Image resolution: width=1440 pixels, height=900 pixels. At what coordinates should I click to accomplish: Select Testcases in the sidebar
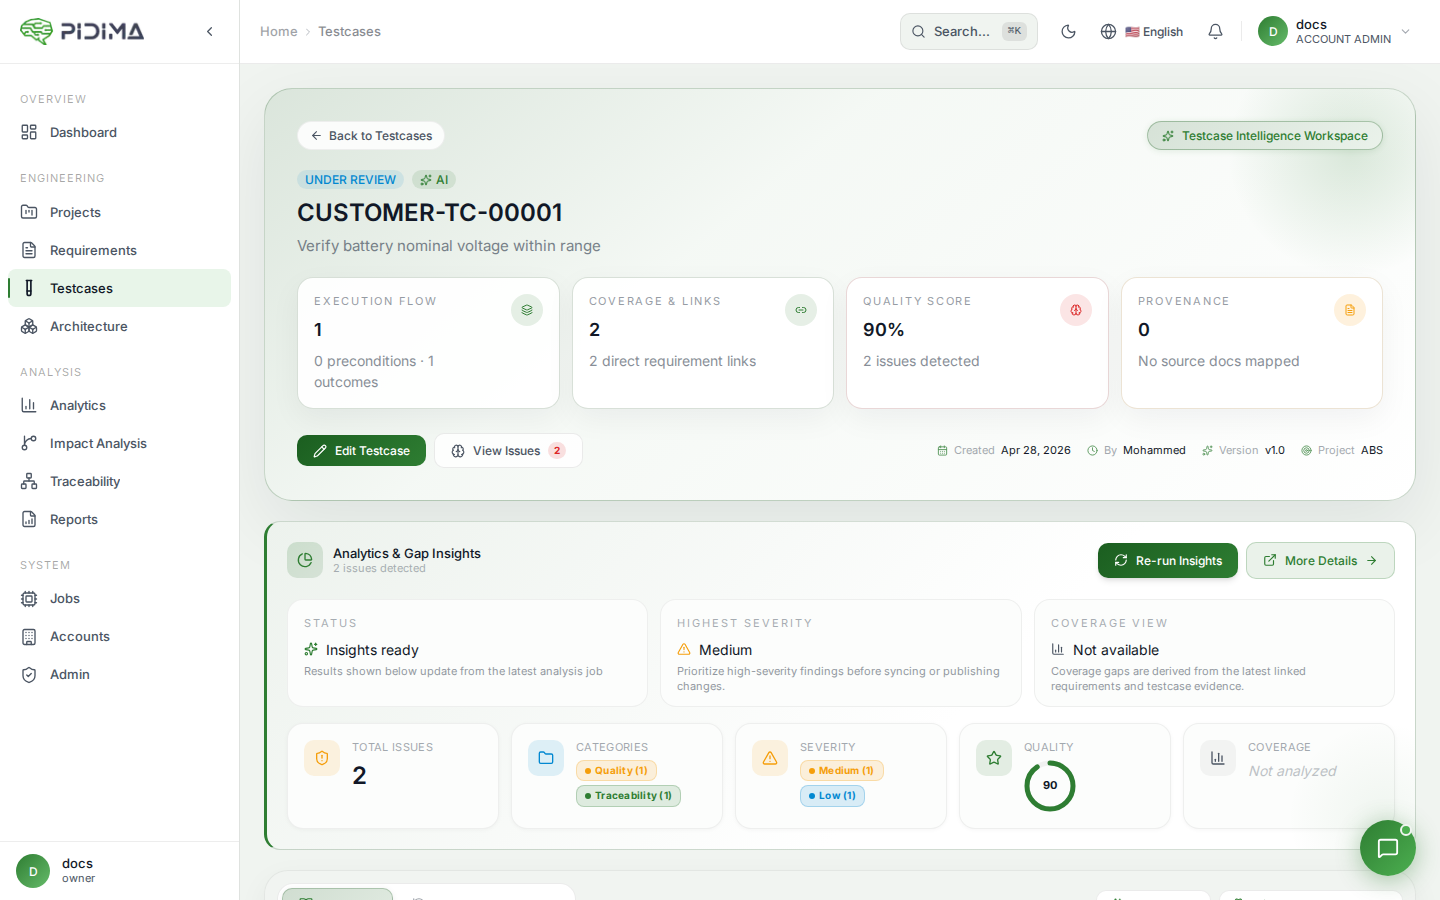[119, 288]
